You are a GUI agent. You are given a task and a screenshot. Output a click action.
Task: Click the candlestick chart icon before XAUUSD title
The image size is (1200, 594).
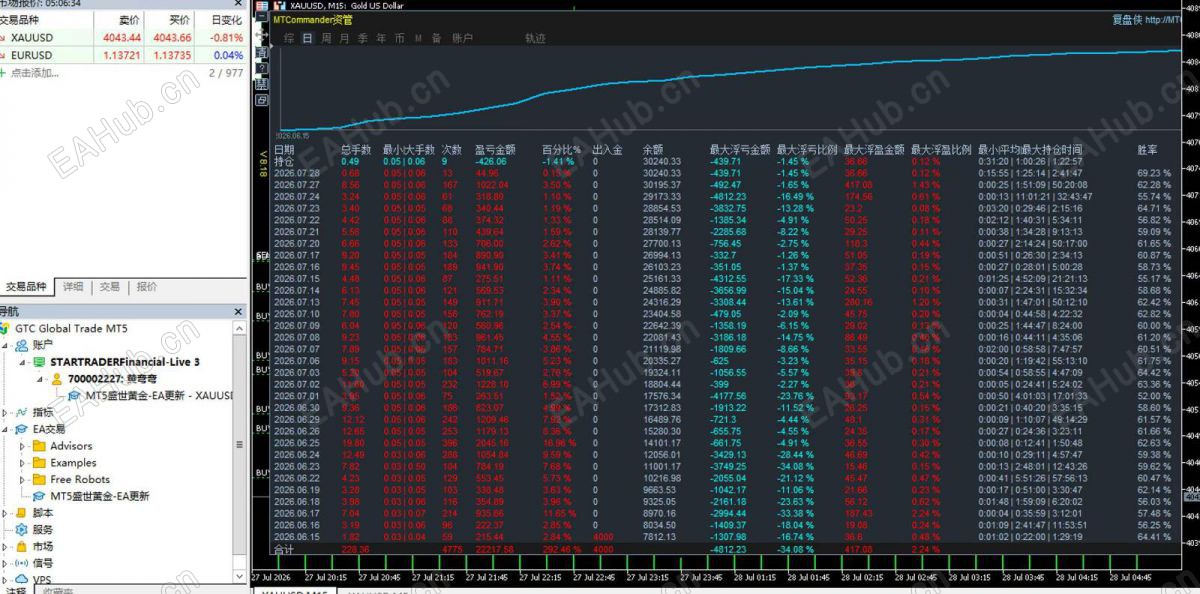281,5
